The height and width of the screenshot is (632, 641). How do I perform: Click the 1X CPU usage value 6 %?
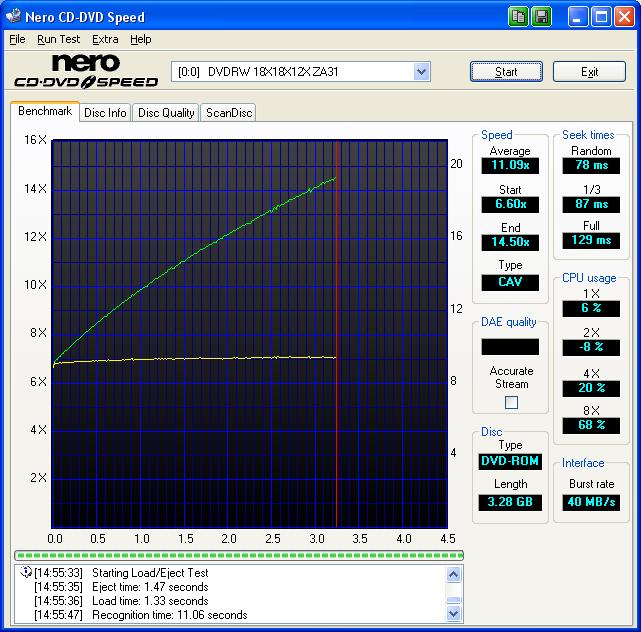(591, 308)
